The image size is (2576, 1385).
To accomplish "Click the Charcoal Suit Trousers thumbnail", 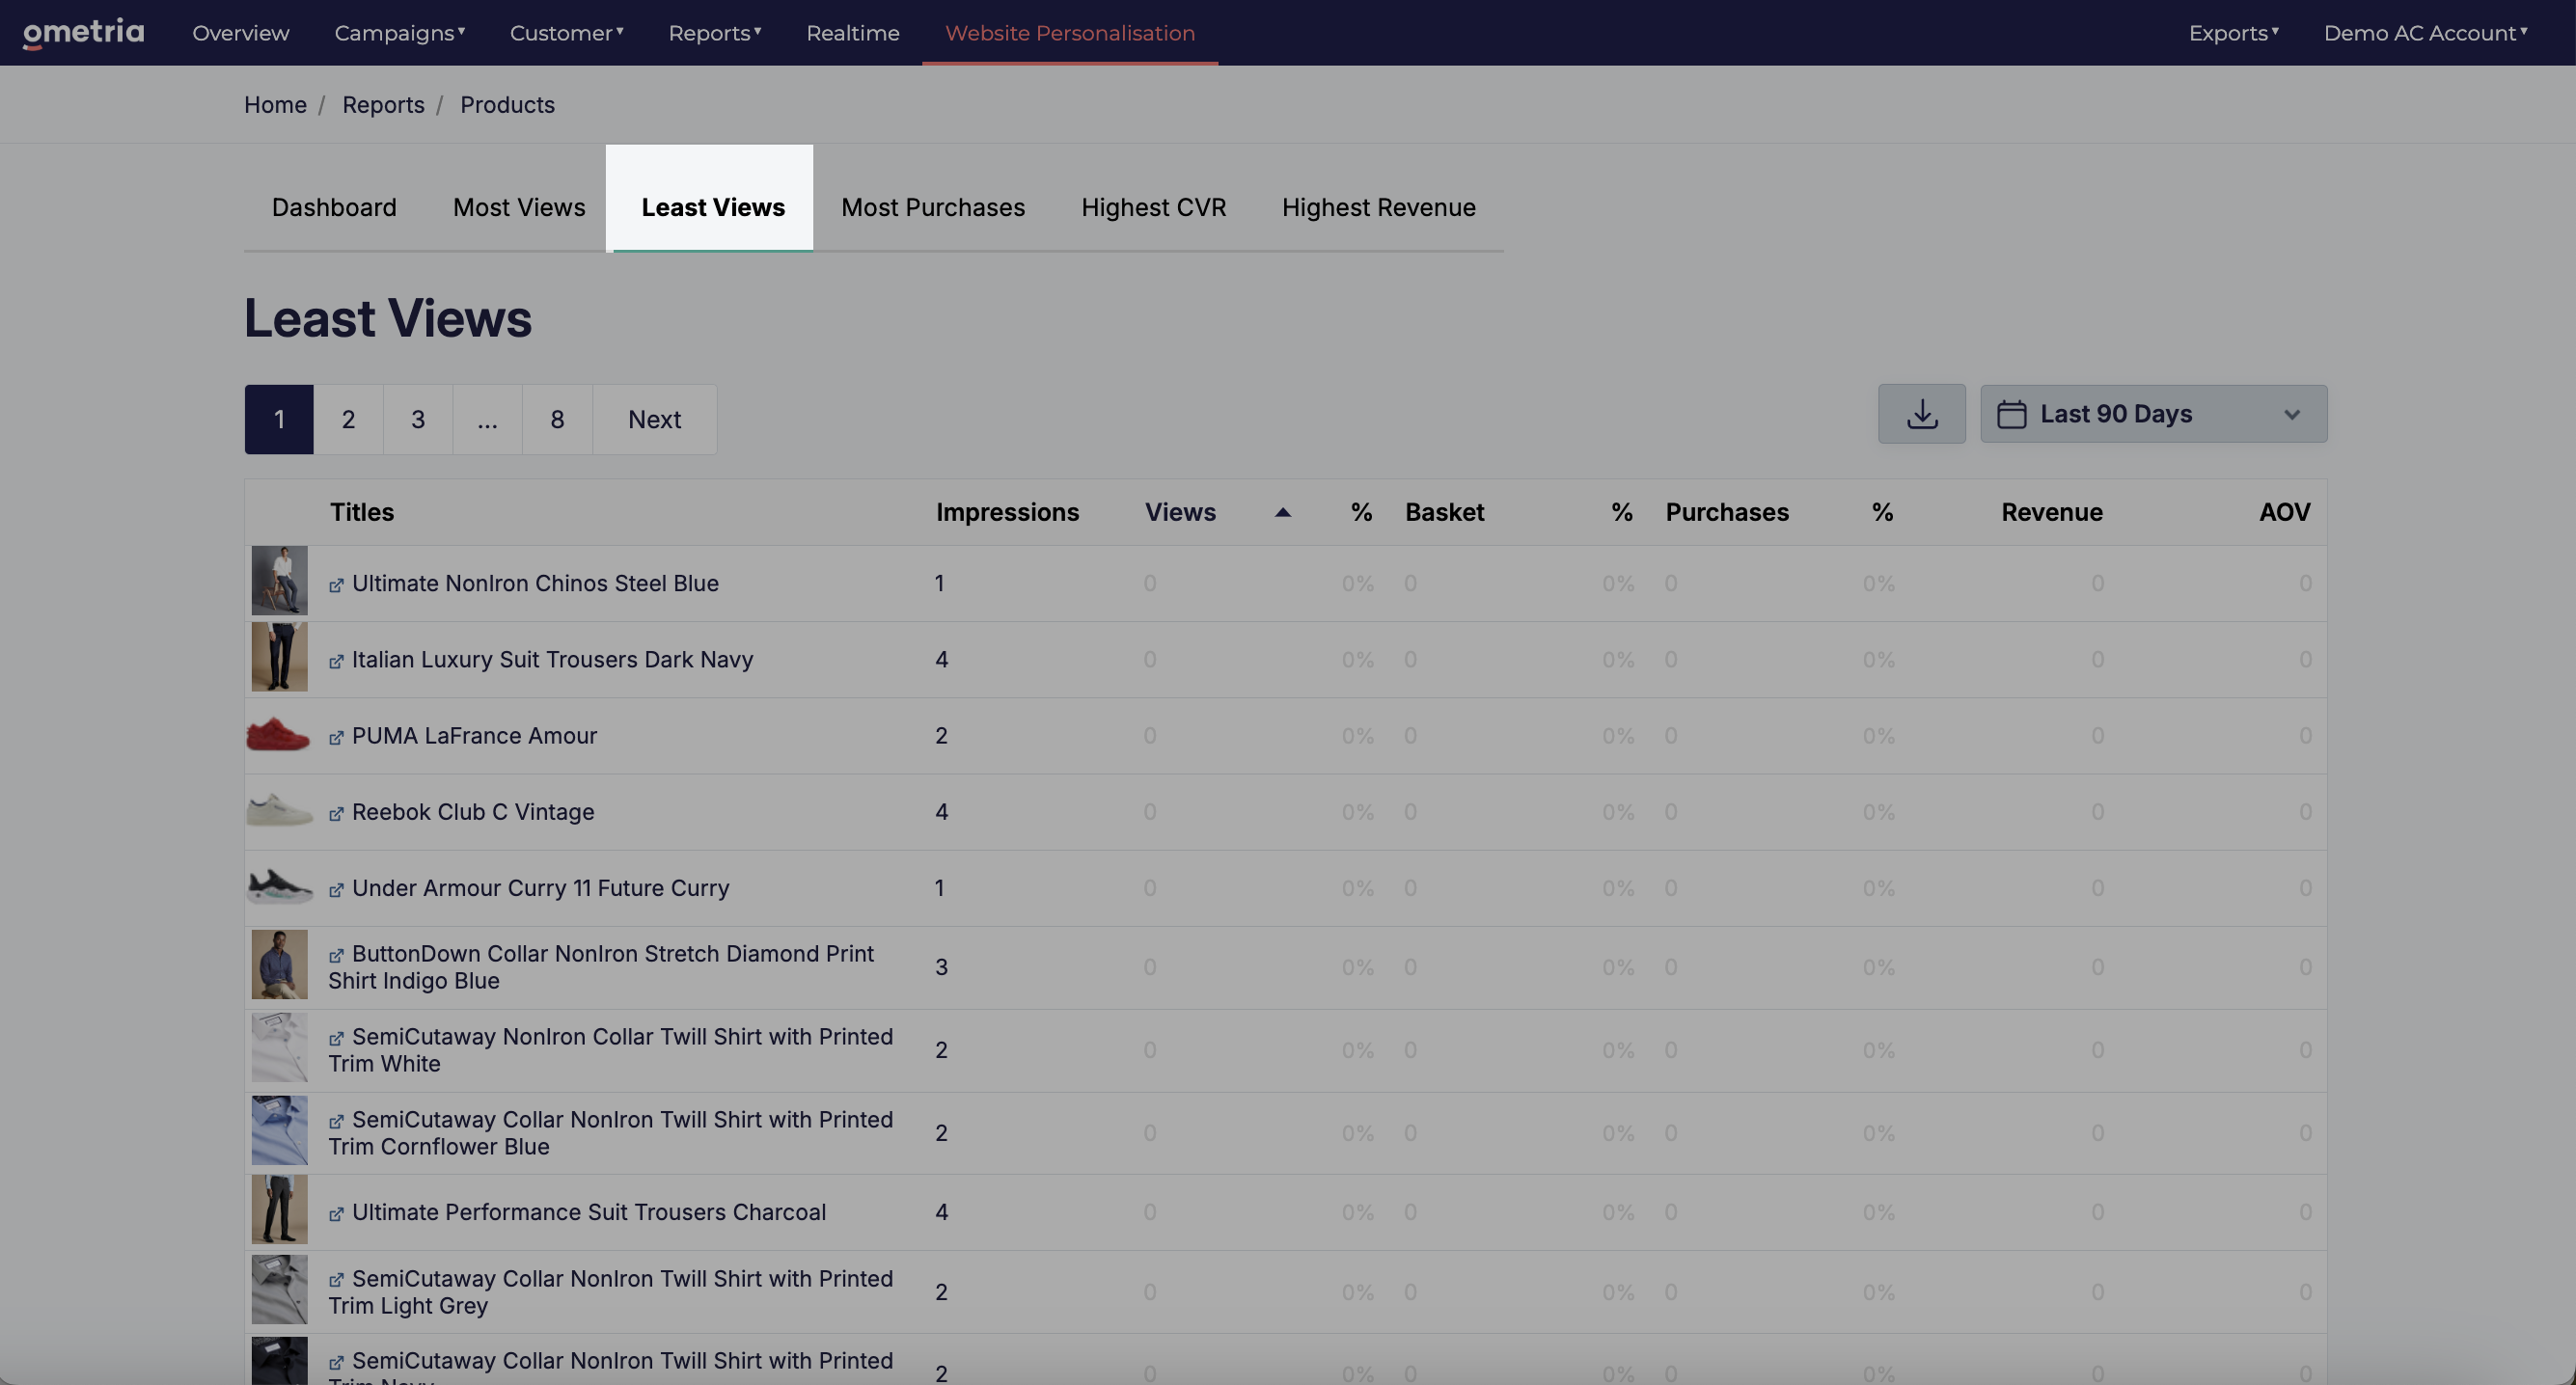I will [x=279, y=1209].
